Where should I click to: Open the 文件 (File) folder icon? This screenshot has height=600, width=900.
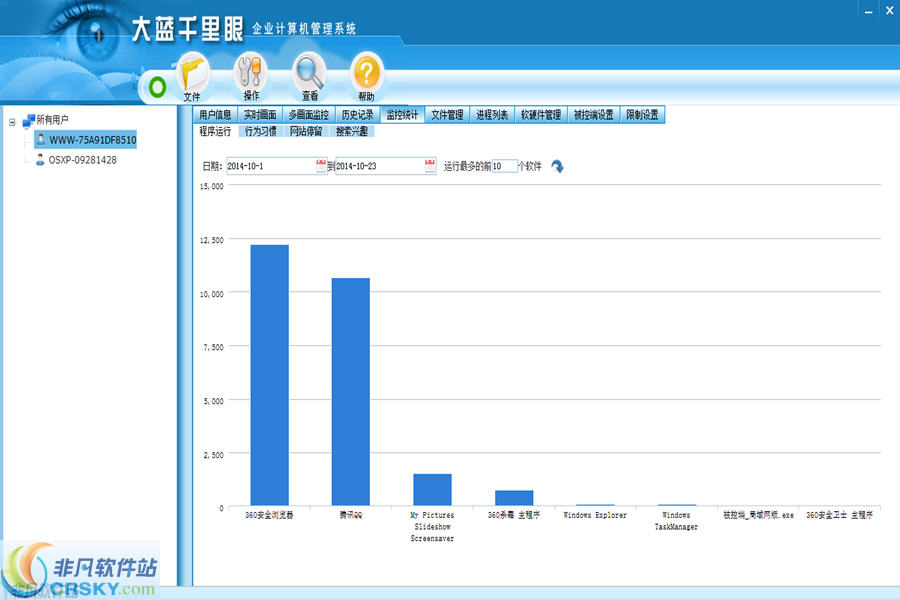(x=193, y=78)
